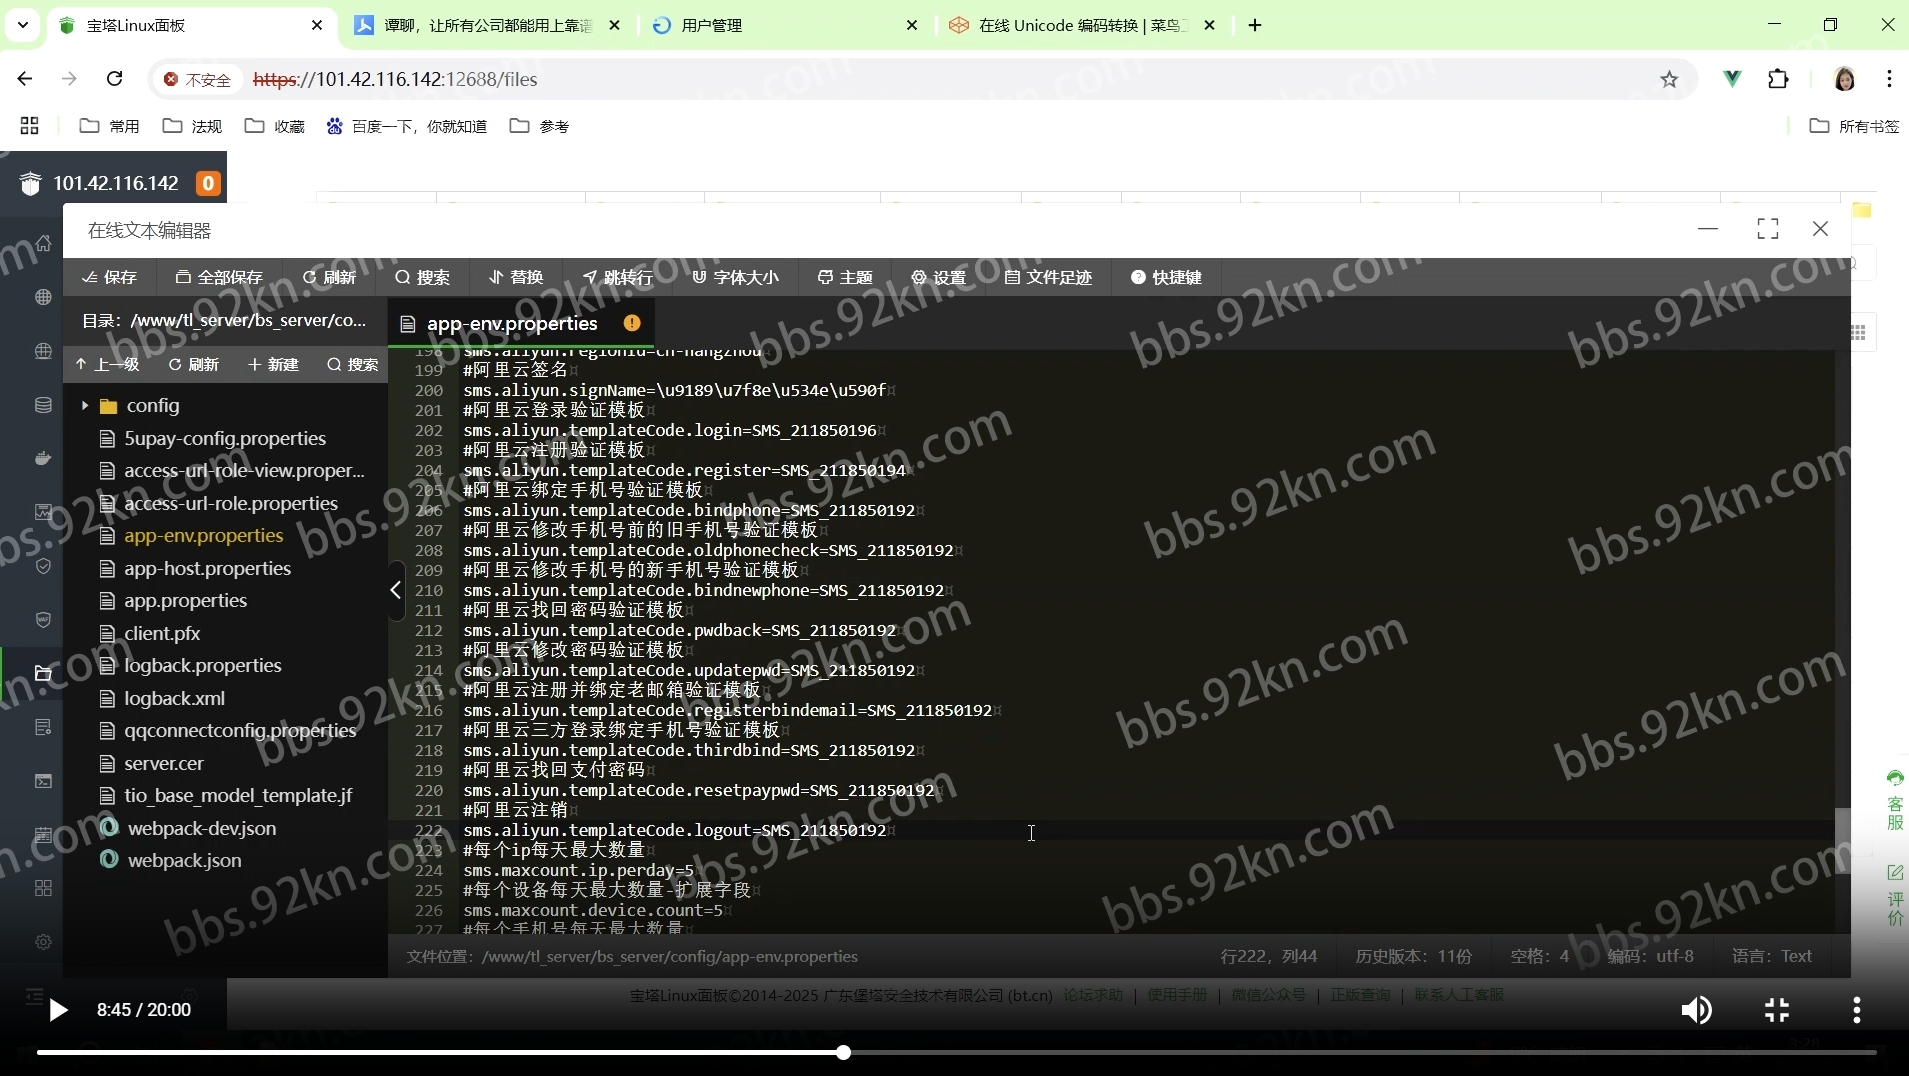Screen dimensions: 1909x1076
Task: Open webpack.json file
Action: (x=184, y=860)
